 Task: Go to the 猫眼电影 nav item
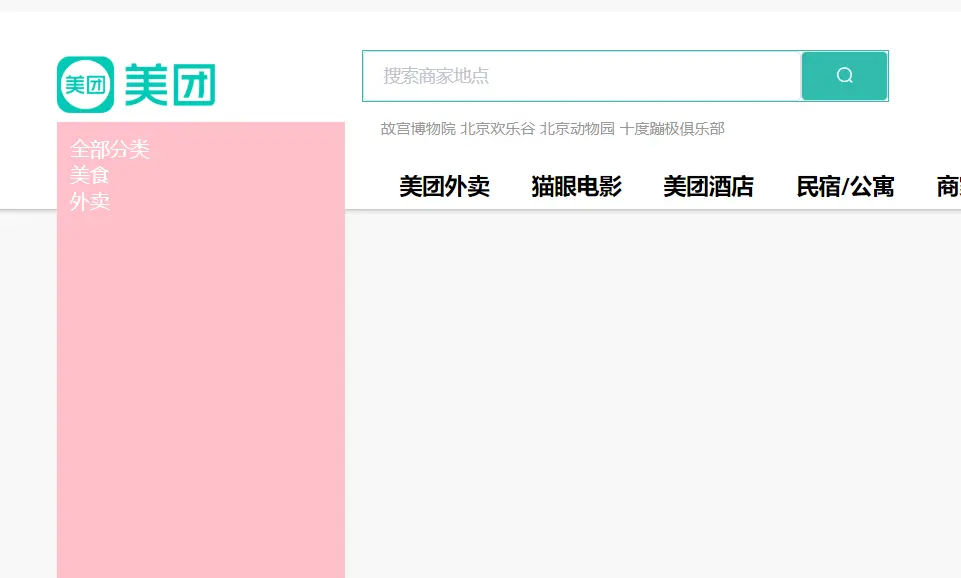pyautogui.click(x=577, y=186)
